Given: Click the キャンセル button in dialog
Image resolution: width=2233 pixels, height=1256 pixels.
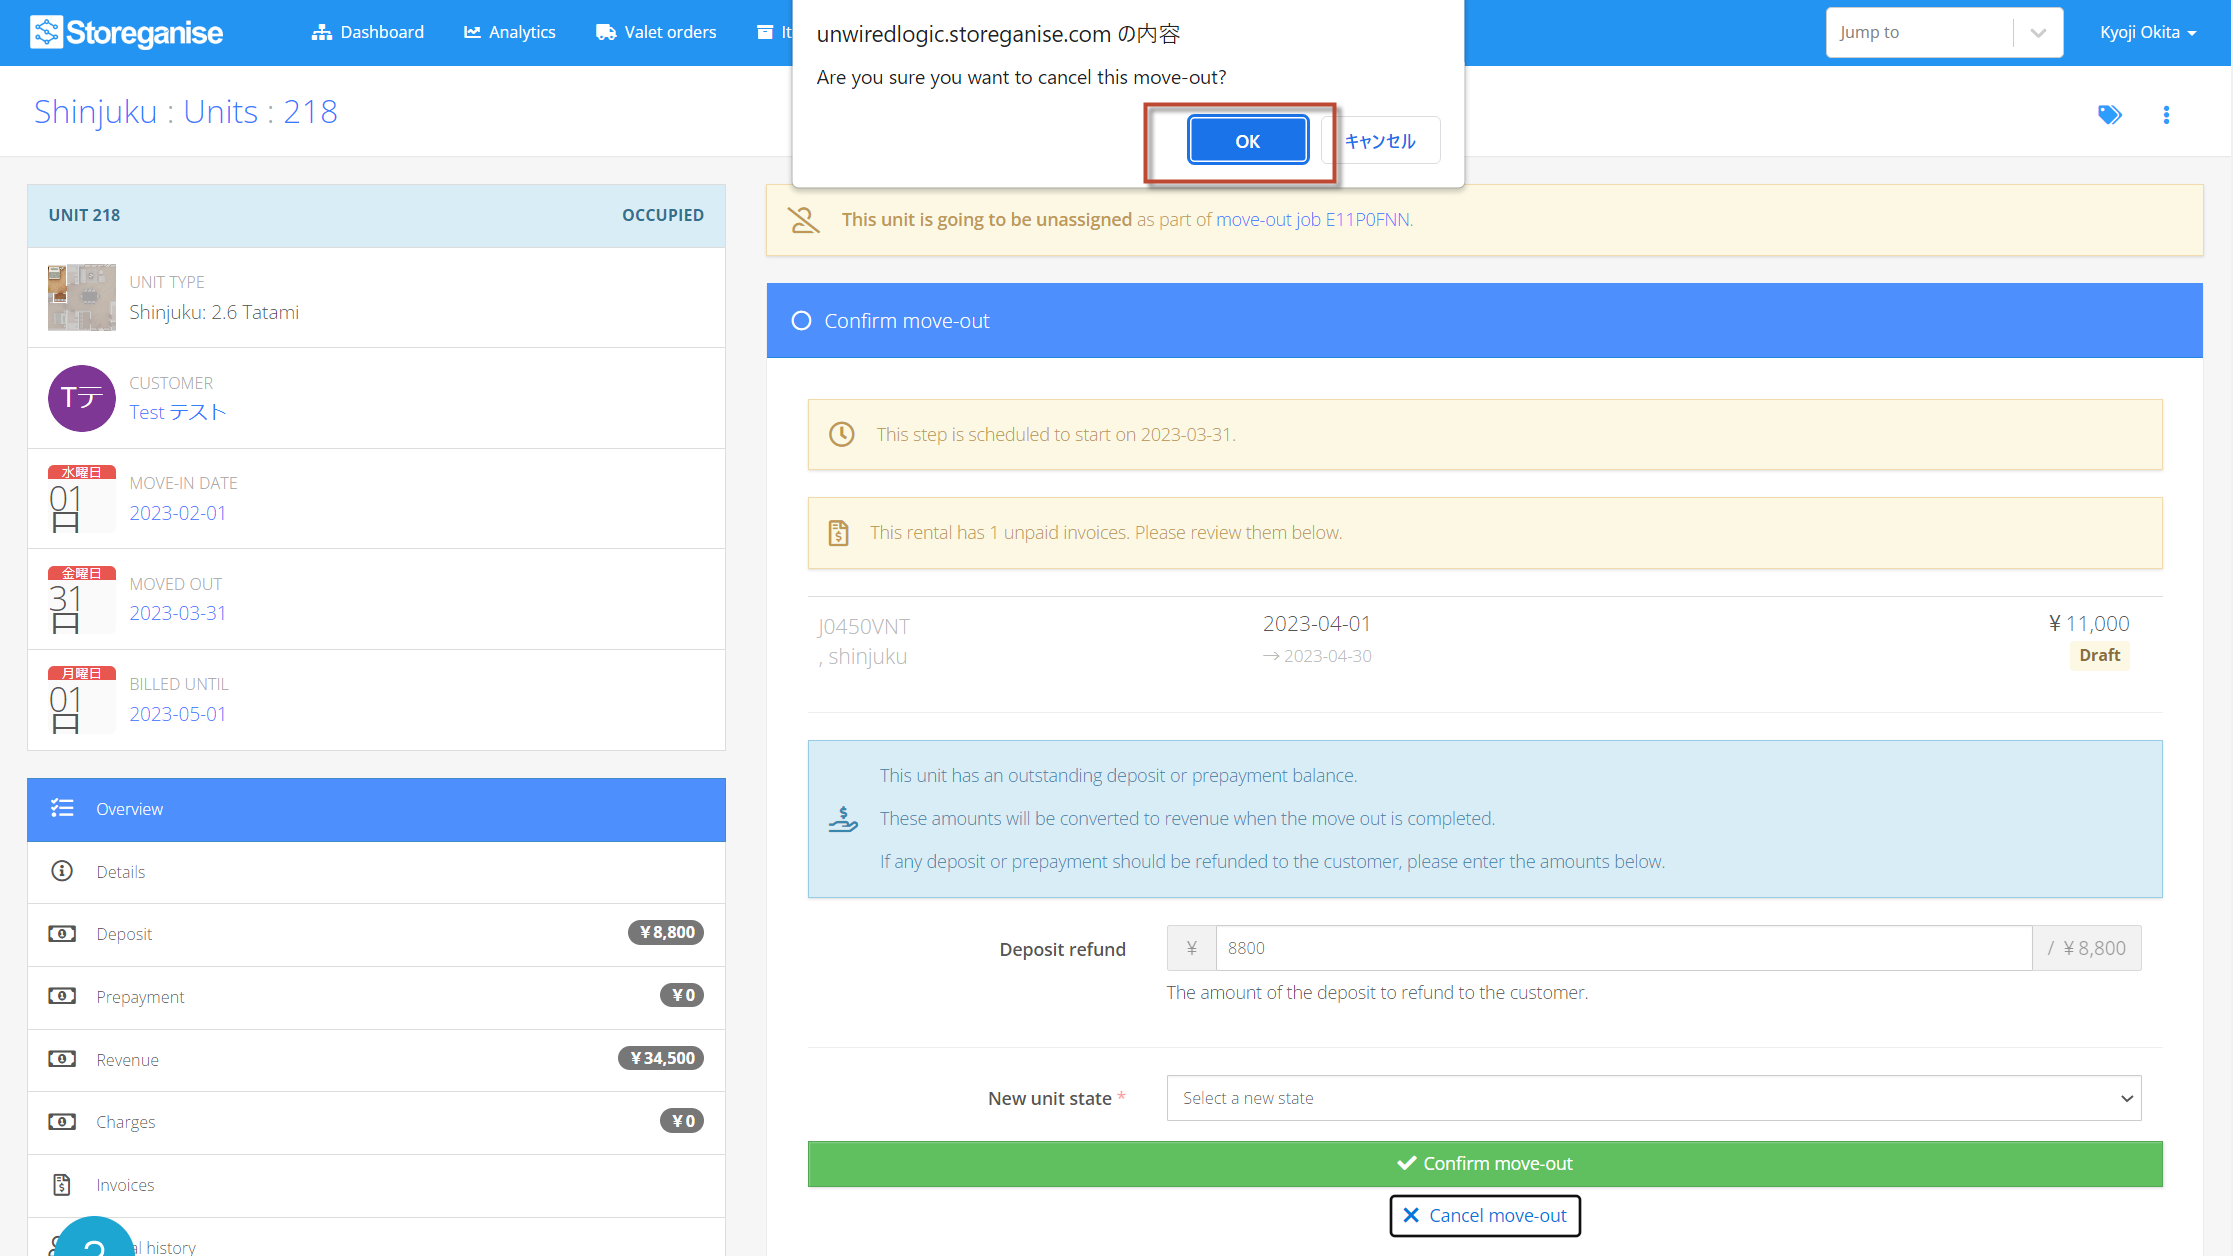Looking at the screenshot, I should coord(1380,141).
